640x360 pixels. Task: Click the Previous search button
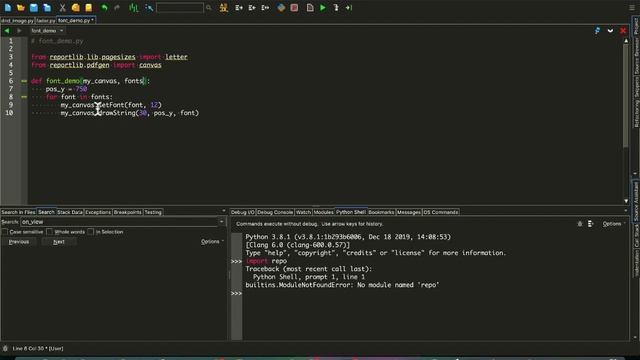click(x=19, y=242)
